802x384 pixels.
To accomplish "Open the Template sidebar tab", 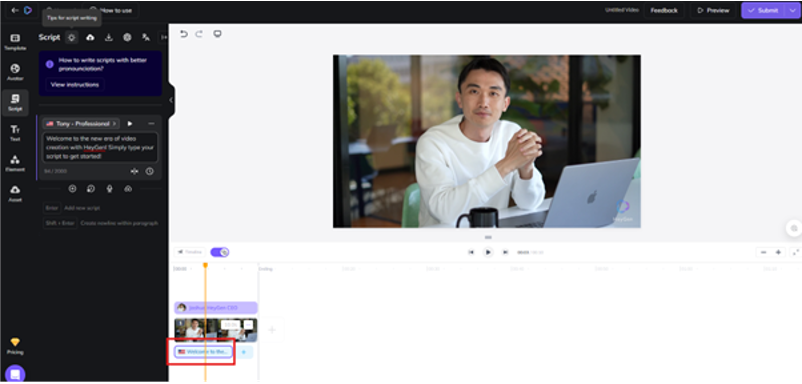I will click(15, 42).
